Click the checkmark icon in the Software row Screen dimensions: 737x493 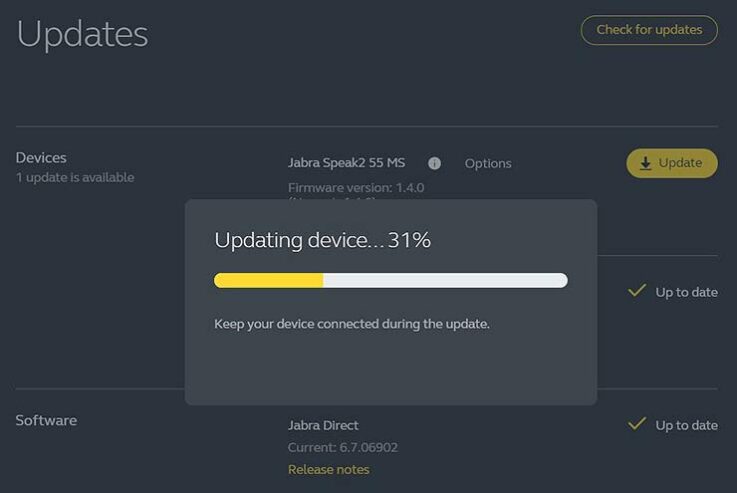point(636,424)
